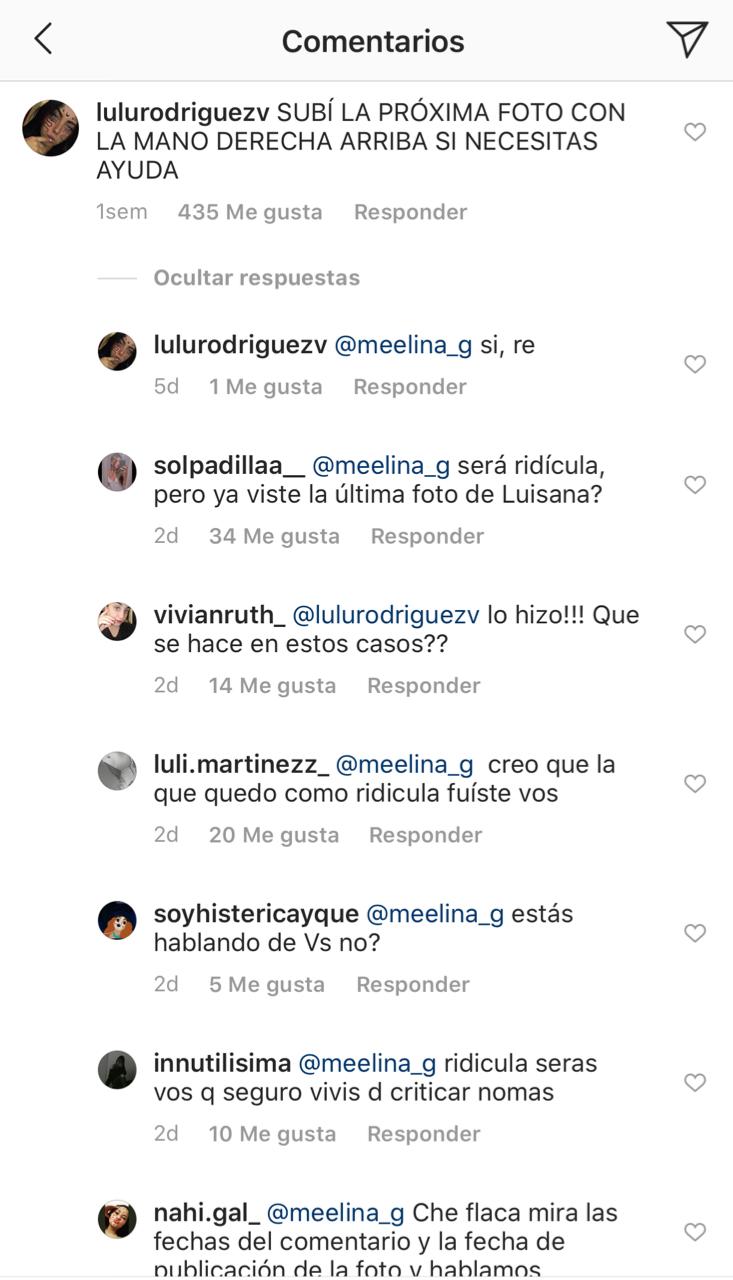Go back using the top-left arrow
733x1280 pixels.
click(x=42, y=40)
